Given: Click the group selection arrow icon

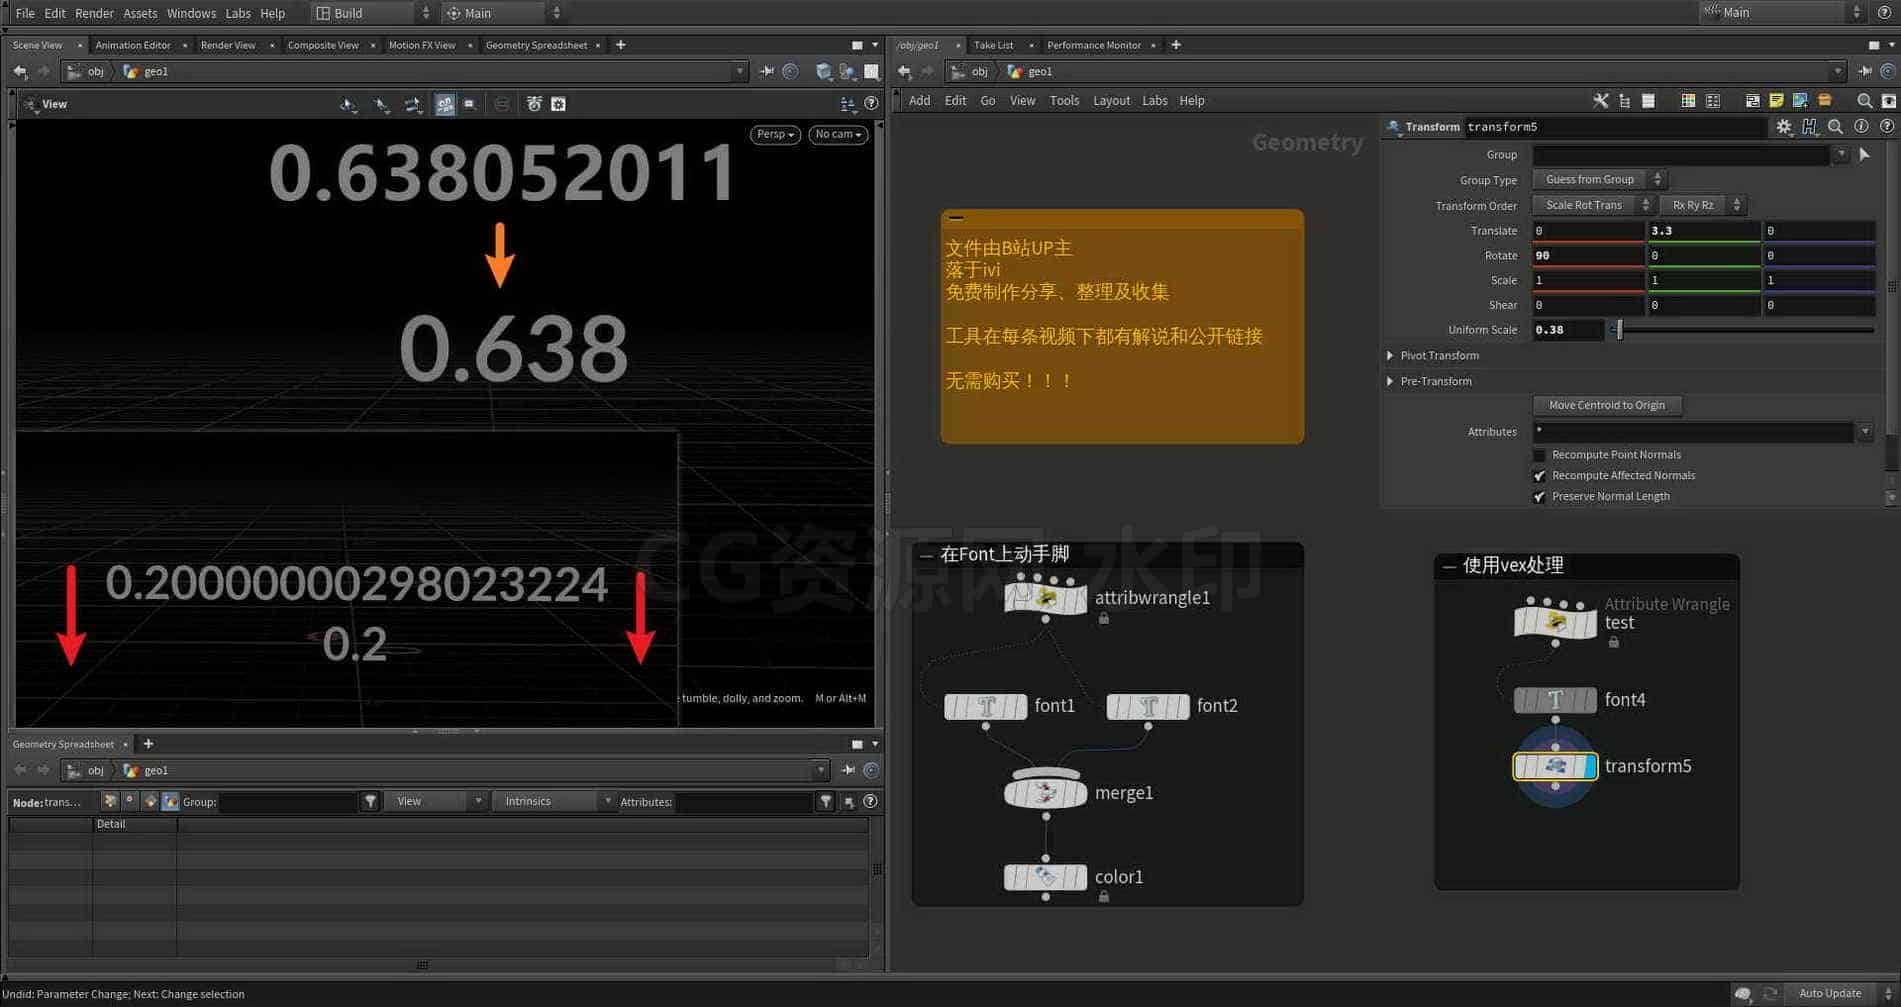Looking at the screenshot, I should click(x=1864, y=155).
